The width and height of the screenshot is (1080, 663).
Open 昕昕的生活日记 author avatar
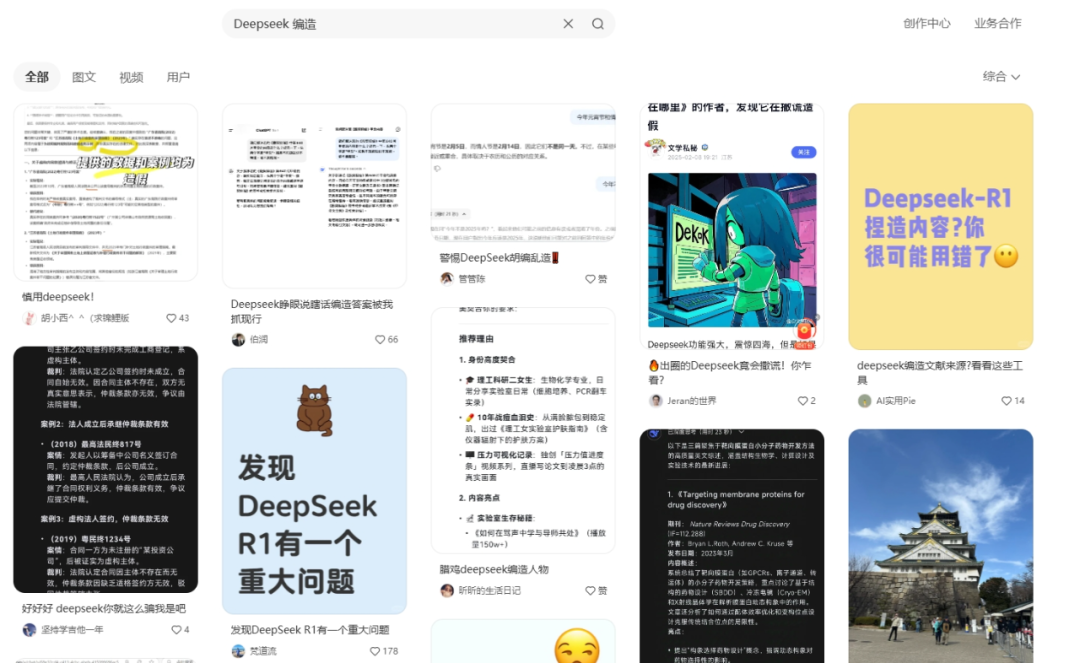pos(447,591)
